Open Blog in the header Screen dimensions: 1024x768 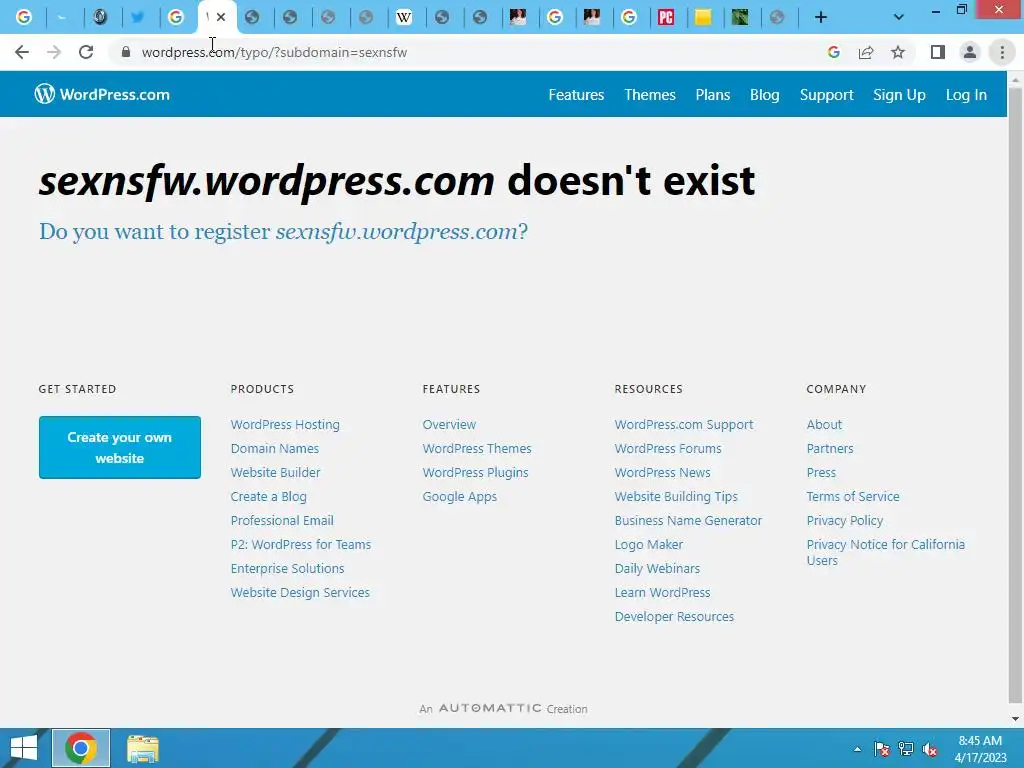(x=764, y=95)
